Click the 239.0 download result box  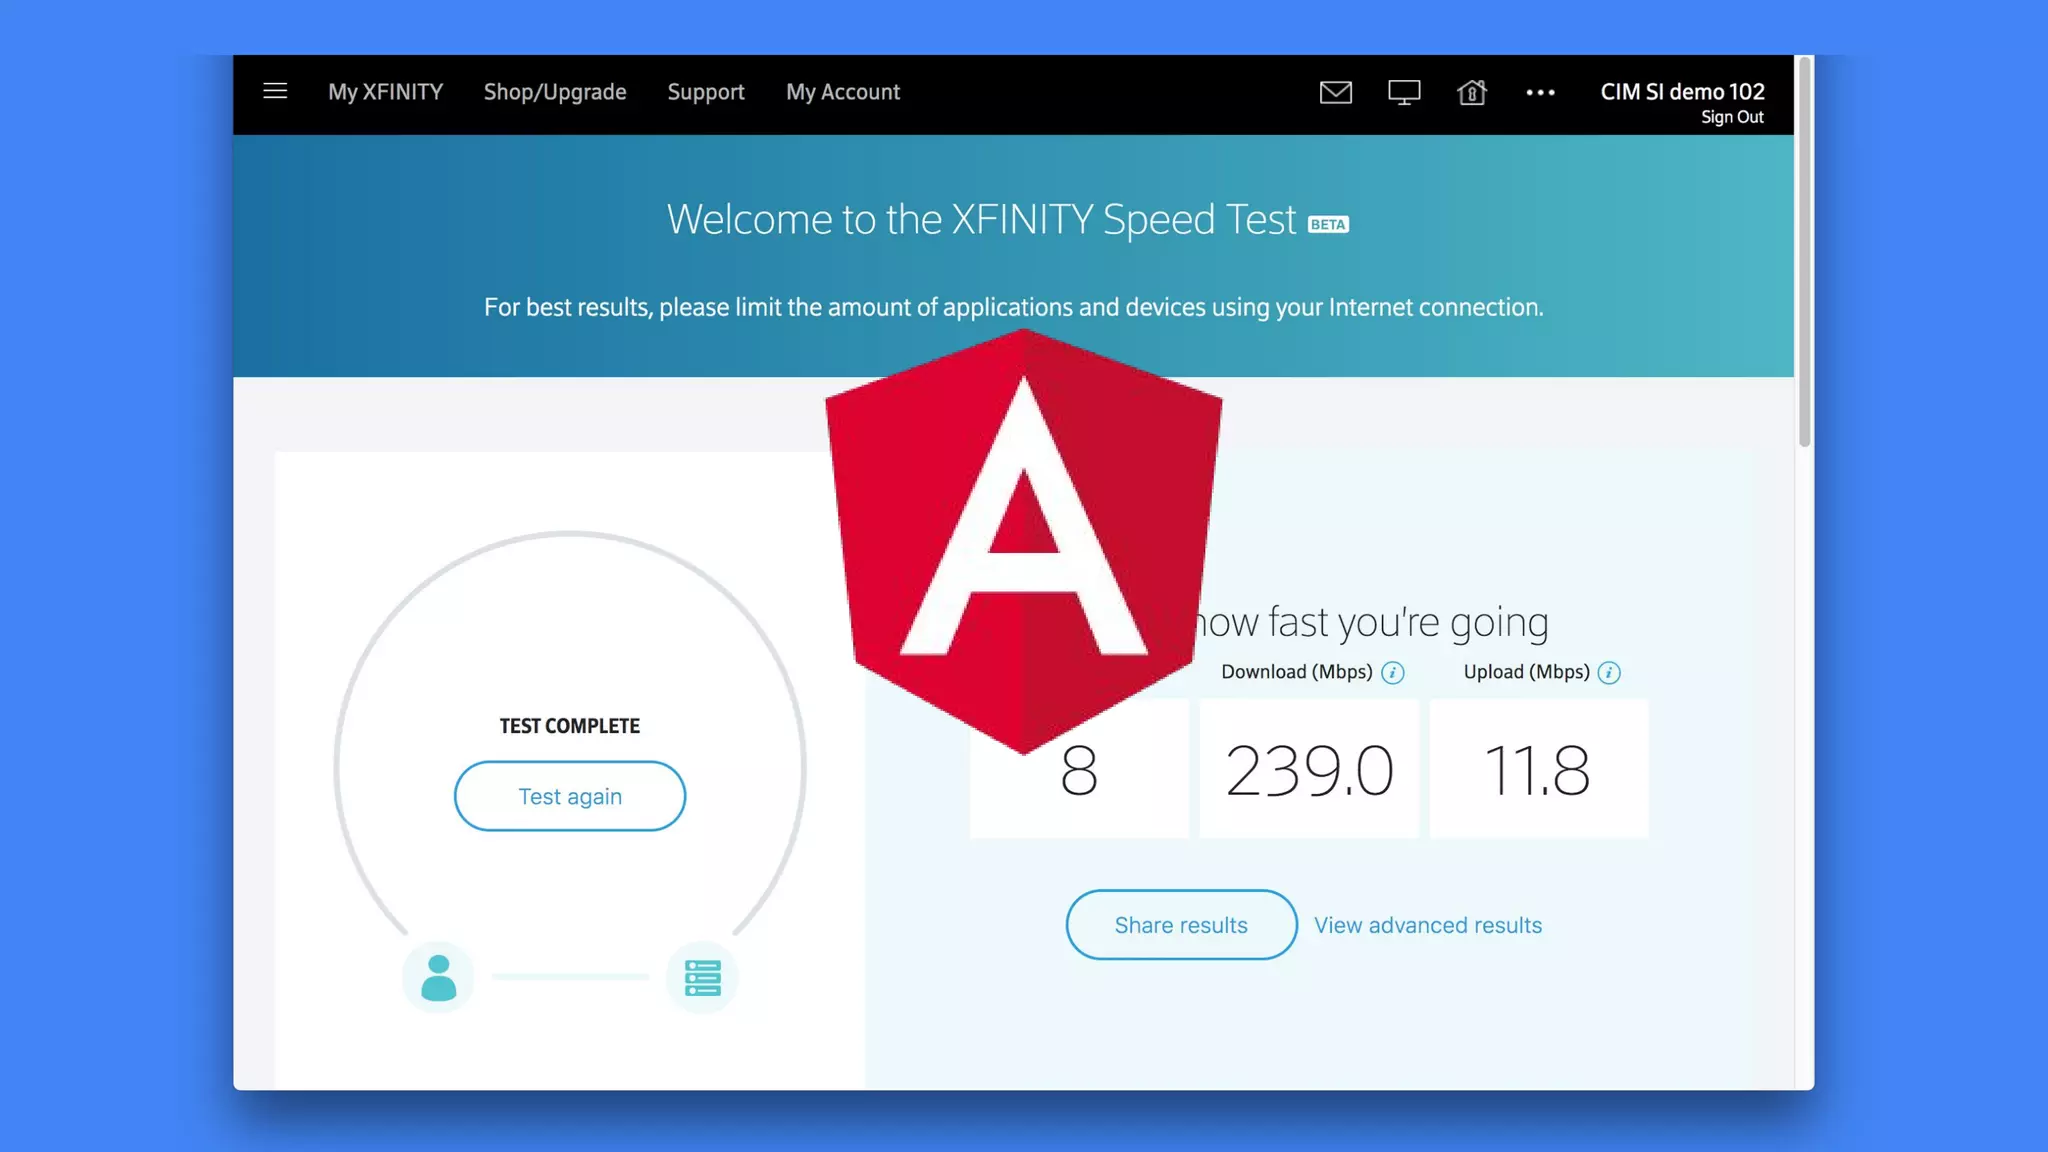tap(1308, 769)
